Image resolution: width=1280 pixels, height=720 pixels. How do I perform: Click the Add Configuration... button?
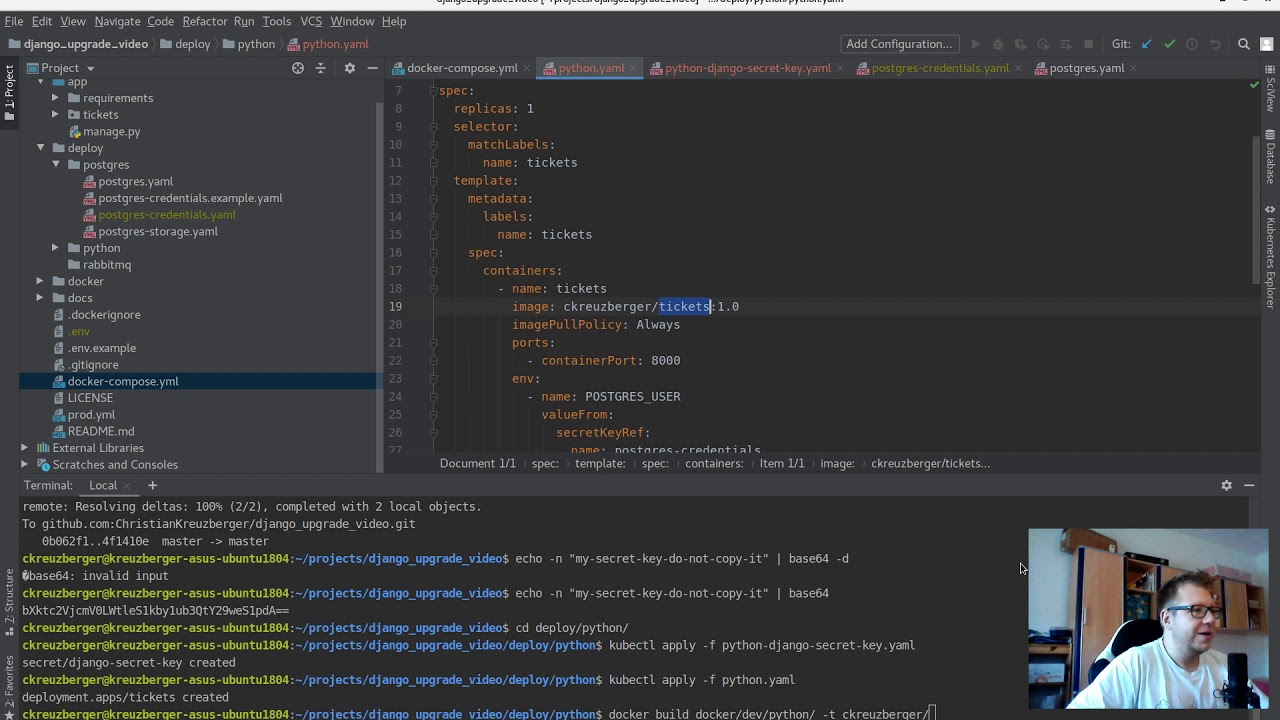[899, 44]
